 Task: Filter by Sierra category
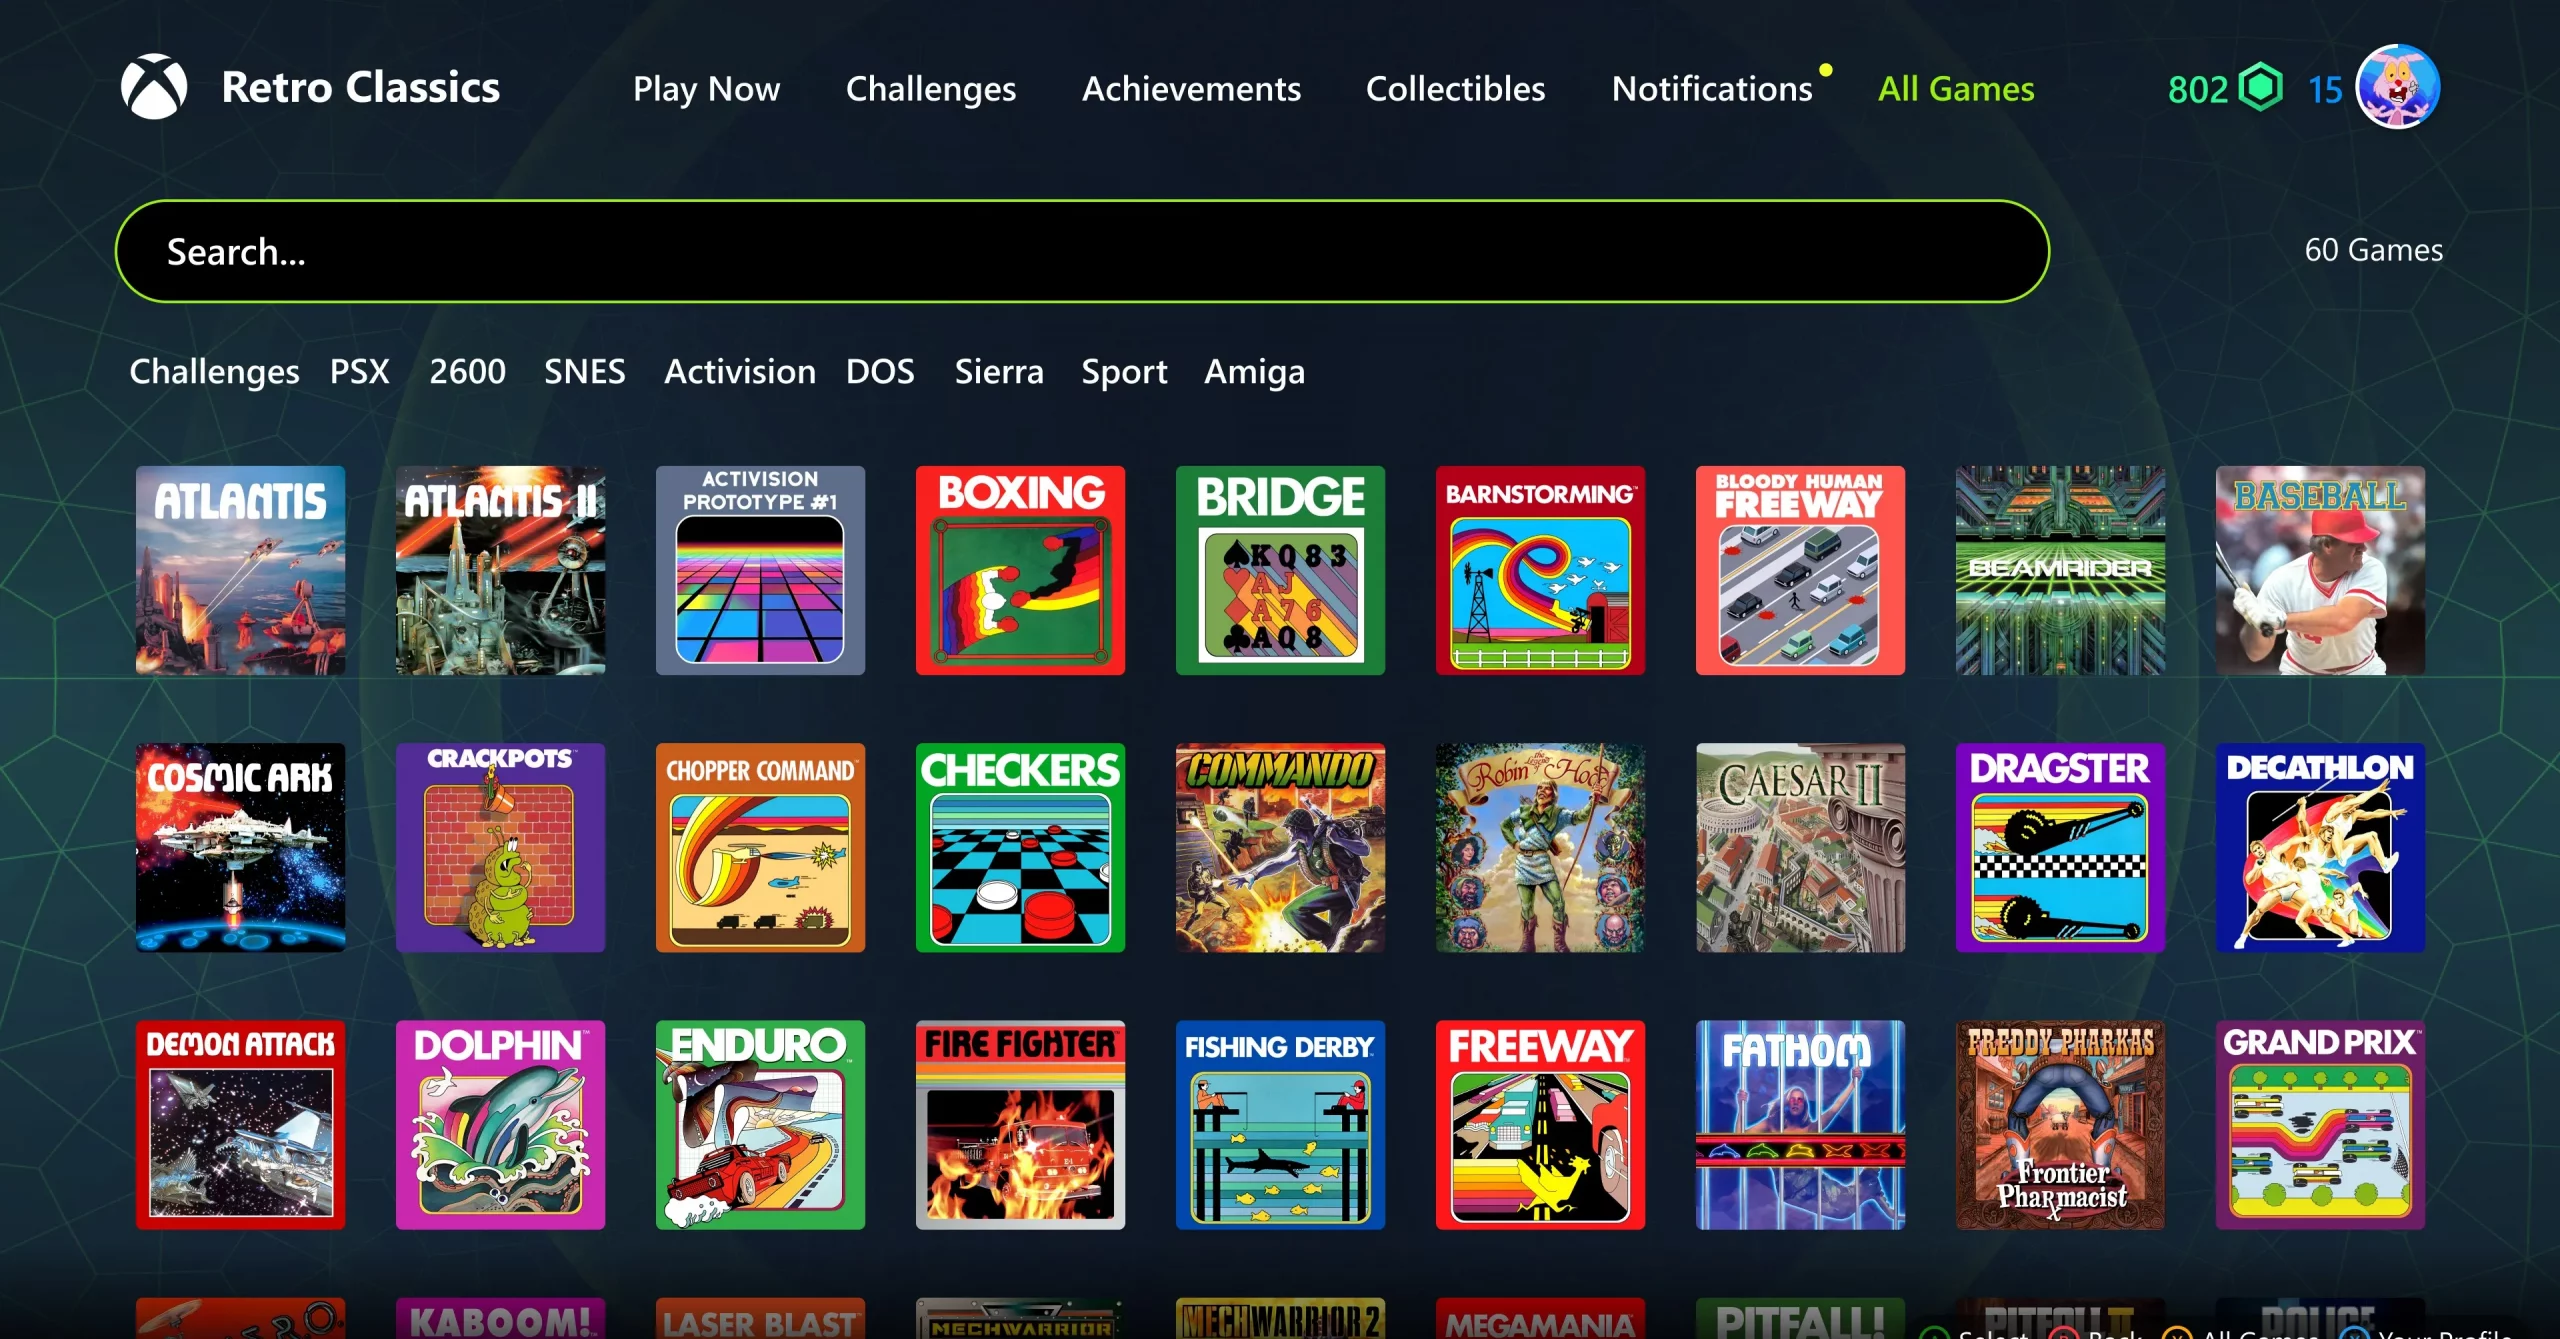click(x=999, y=371)
